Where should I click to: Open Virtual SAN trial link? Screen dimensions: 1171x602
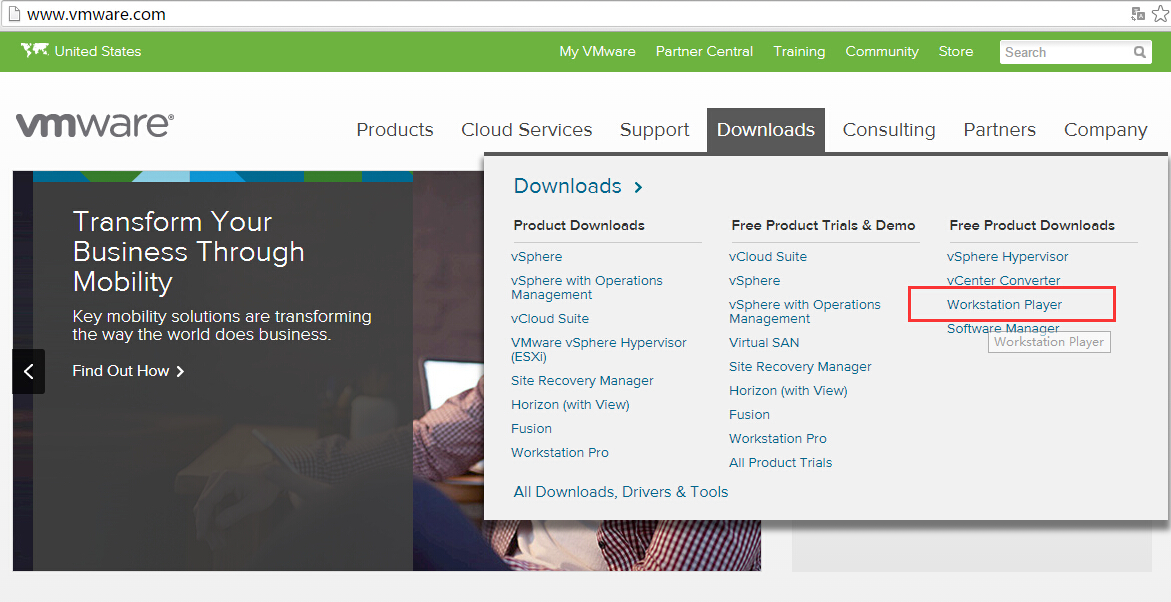(764, 343)
